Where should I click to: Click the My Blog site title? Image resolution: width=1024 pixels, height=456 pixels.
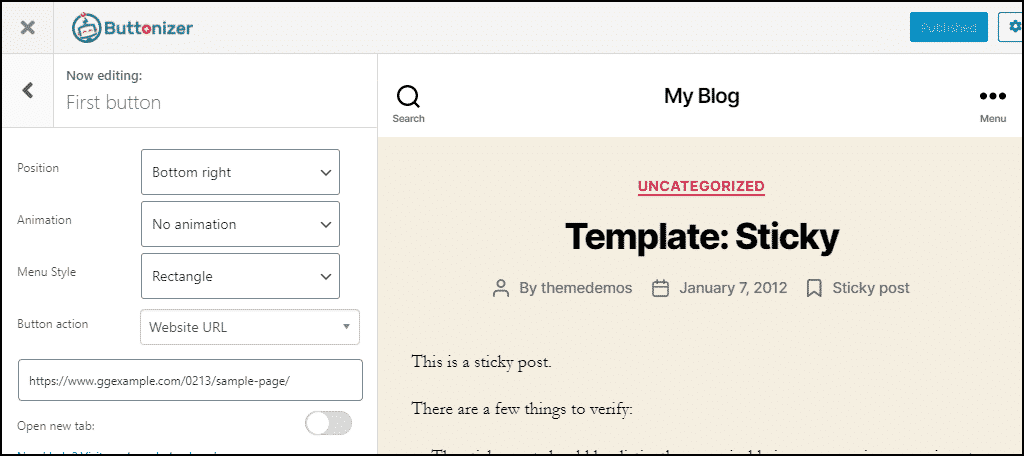pyautogui.click(x=702, y=96)
